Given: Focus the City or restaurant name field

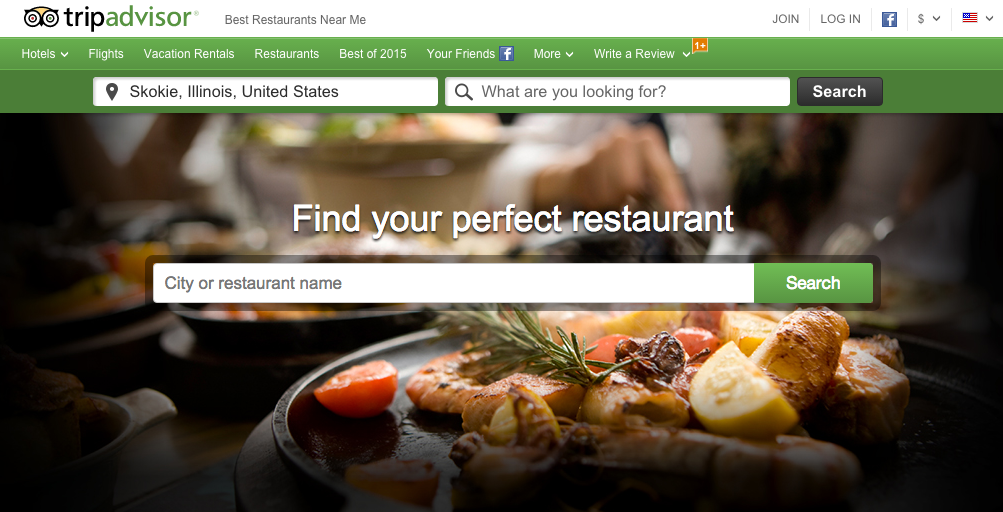Looking at the screenshot, I should click(x=454, y=283).
